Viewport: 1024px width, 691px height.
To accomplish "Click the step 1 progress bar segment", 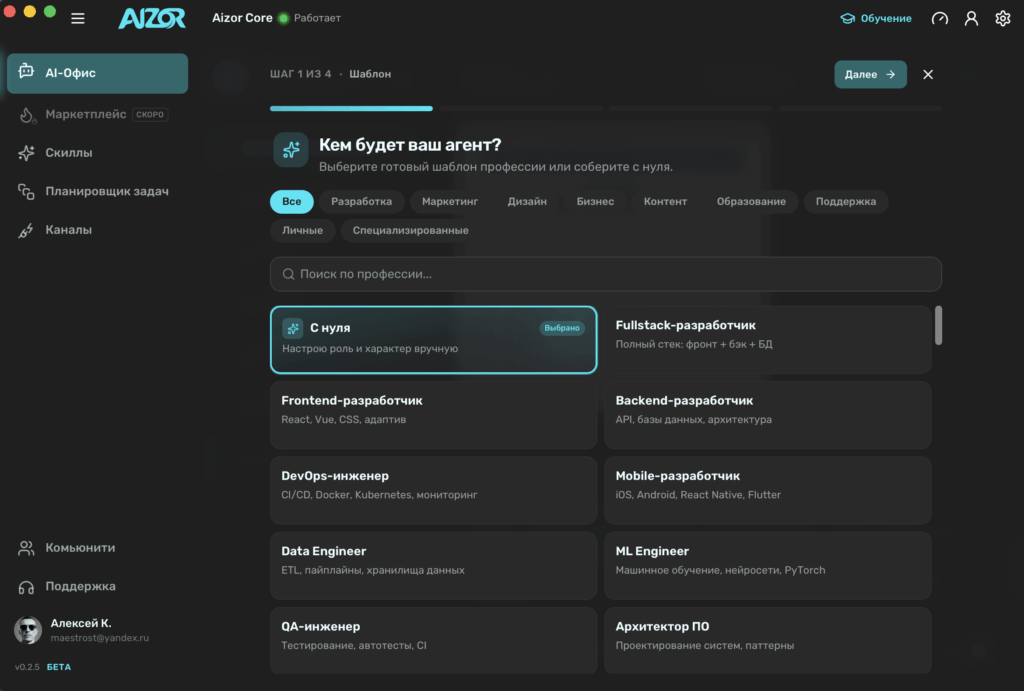I will click(351, 108).
